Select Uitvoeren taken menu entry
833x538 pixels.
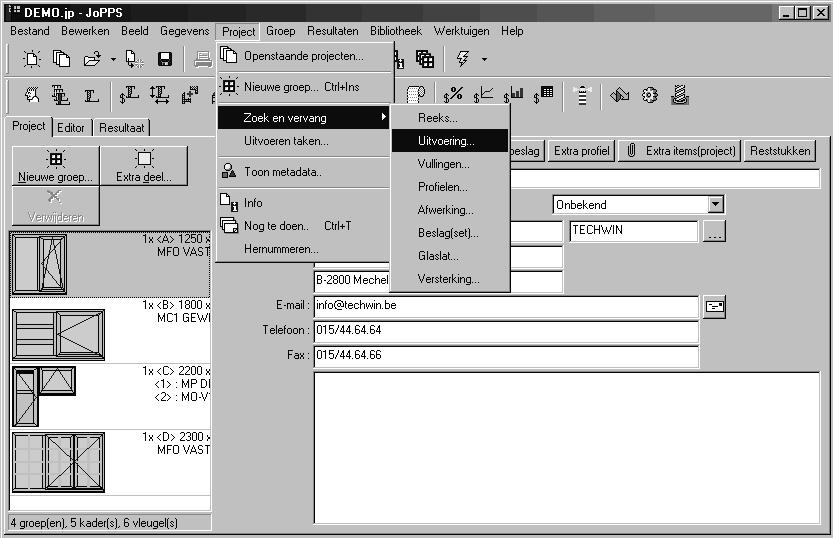[304, 141]
